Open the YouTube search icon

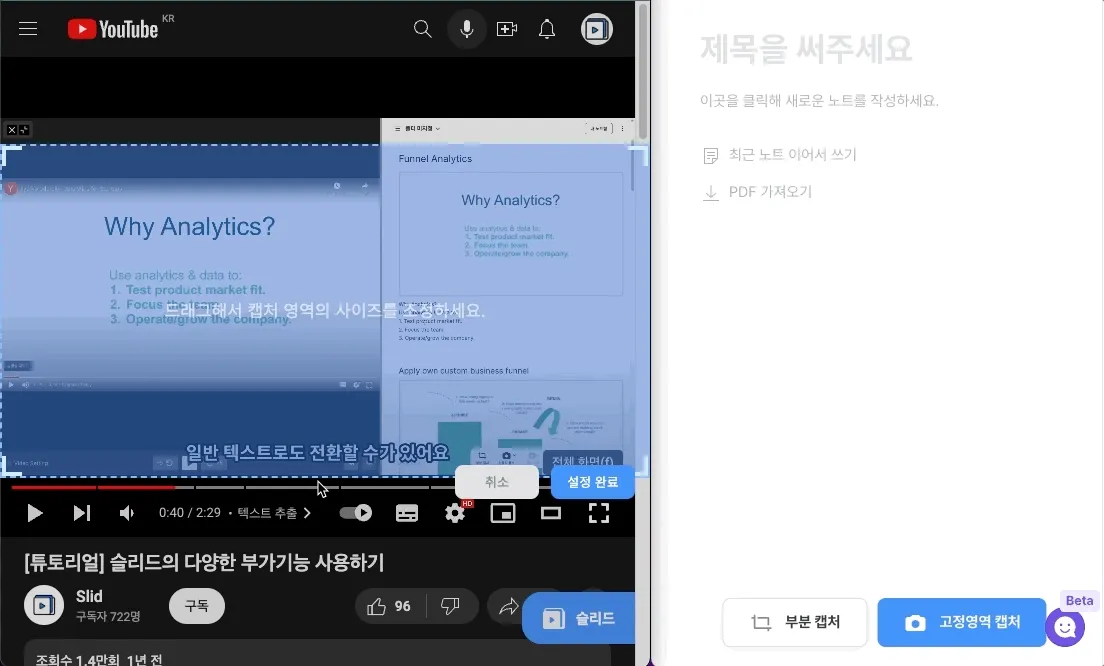pyautogui.click(x=422, y=29)
